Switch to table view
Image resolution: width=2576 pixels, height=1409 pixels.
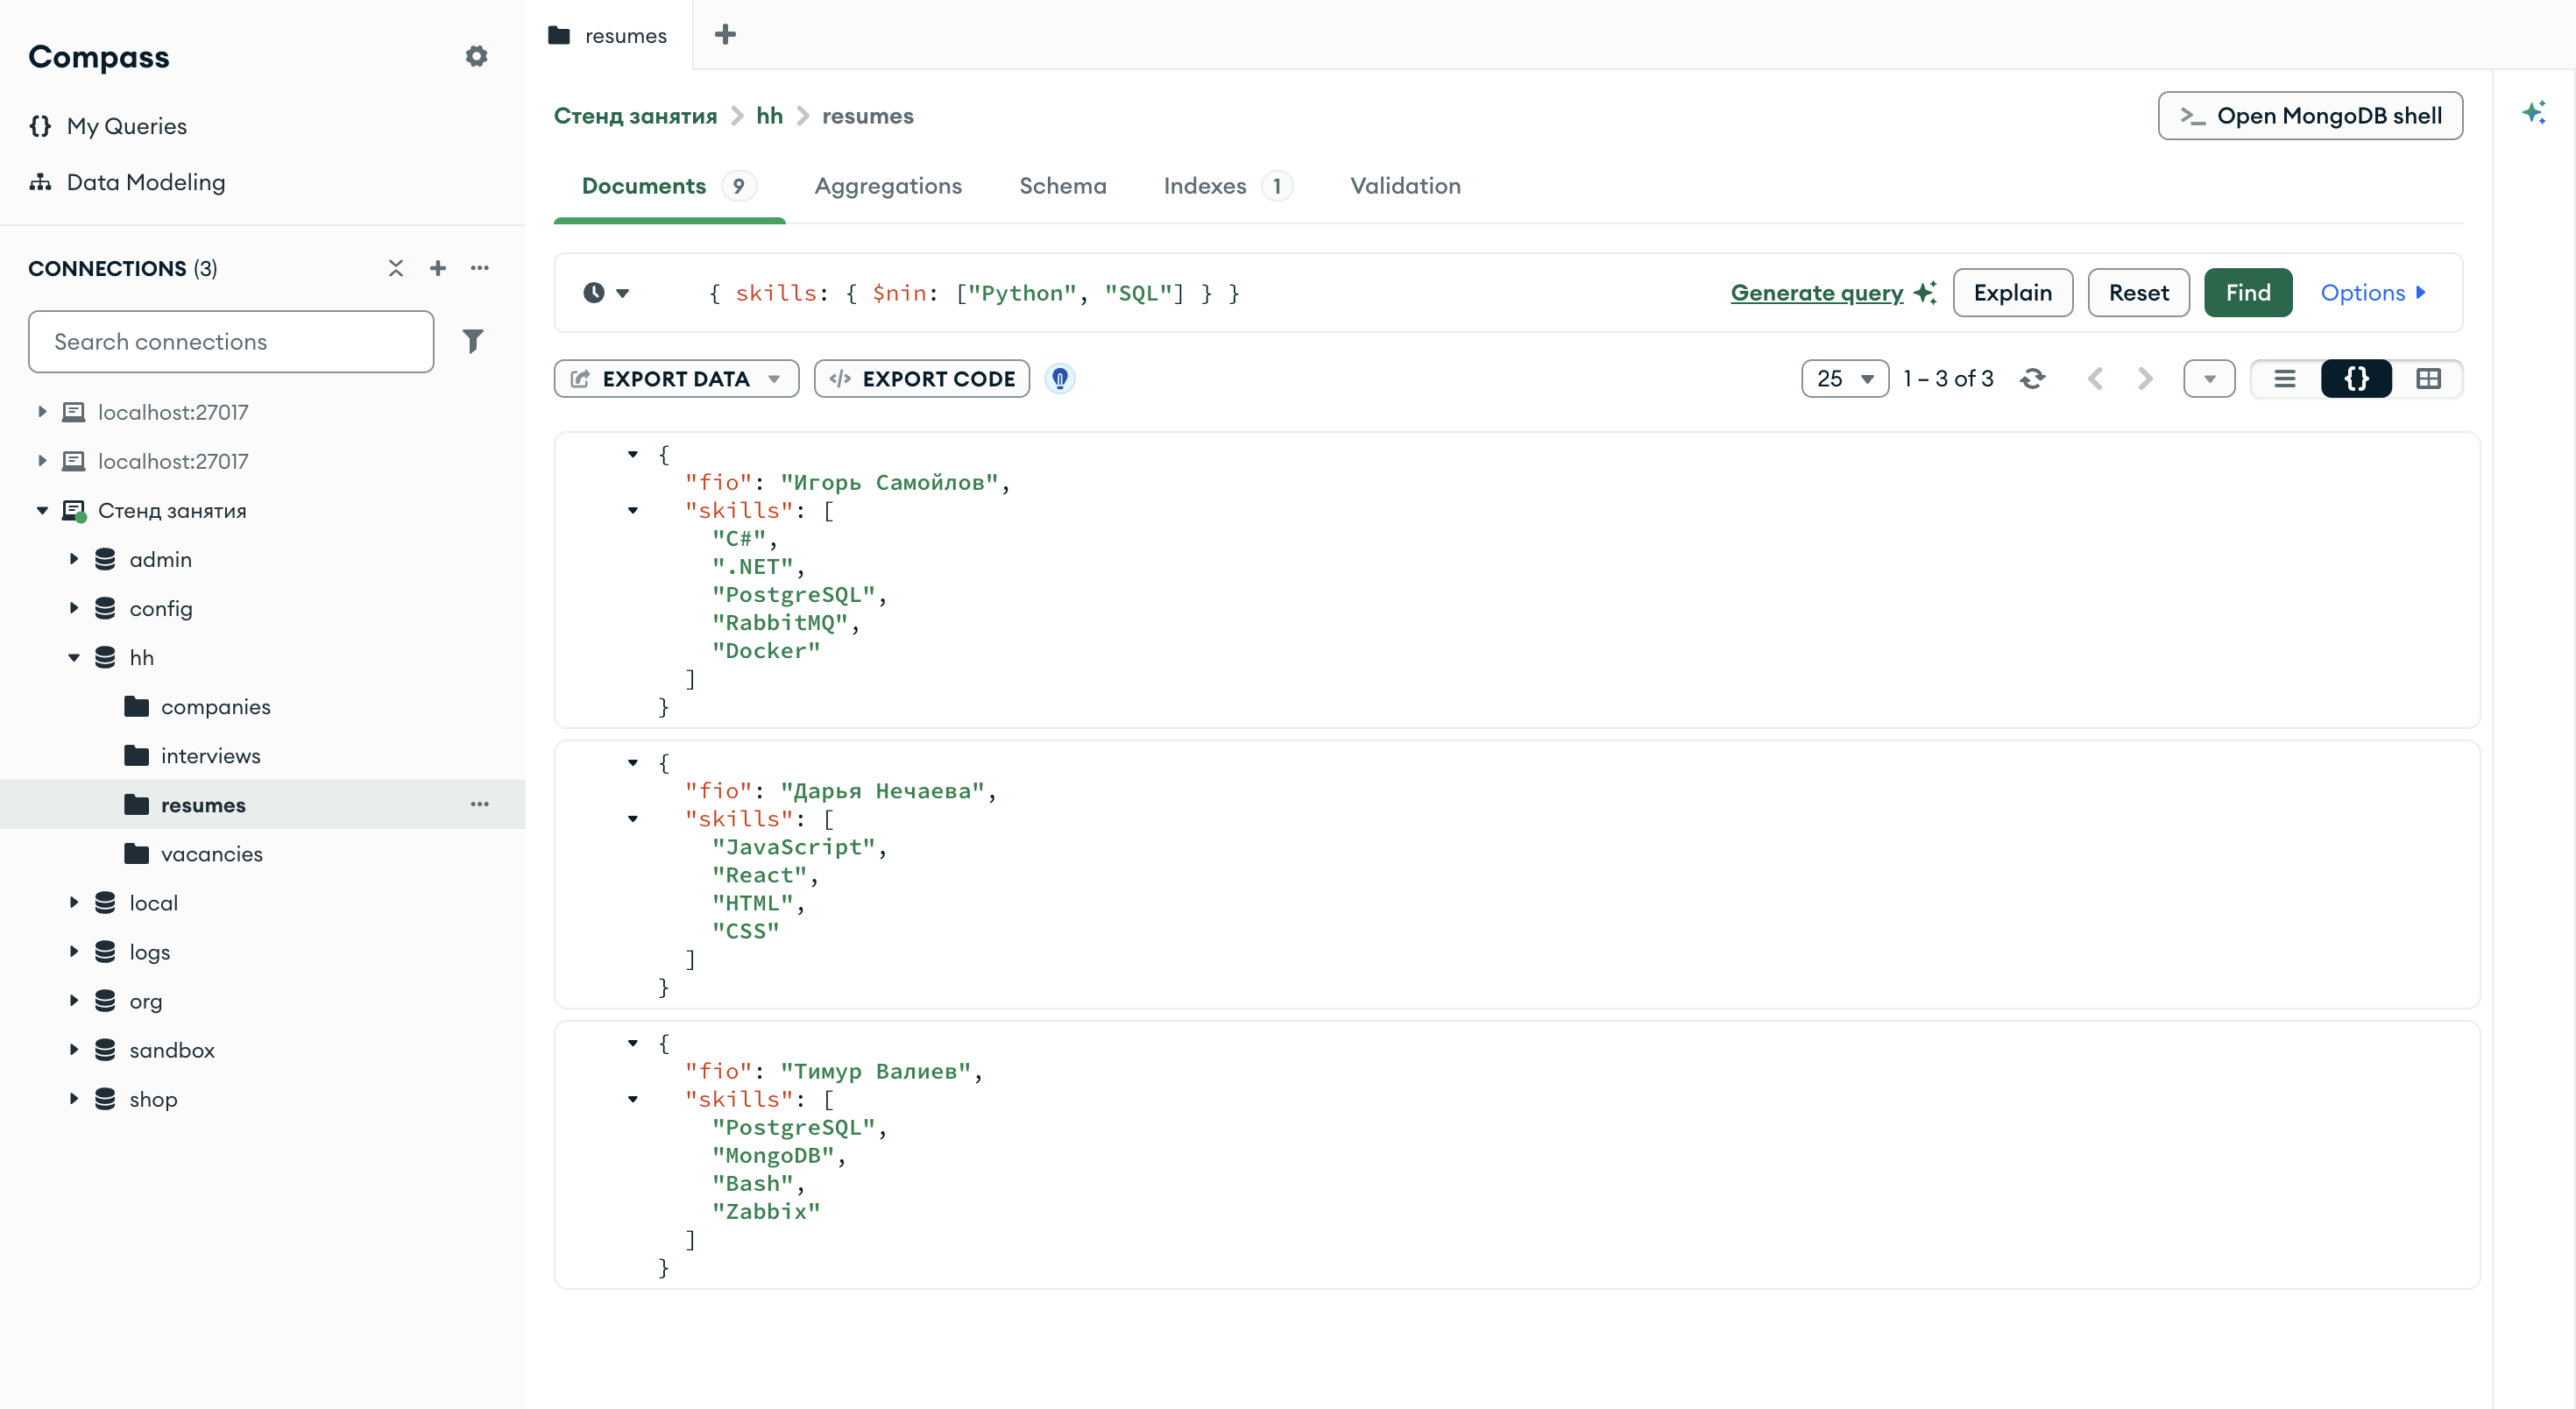pos(2428,379)
